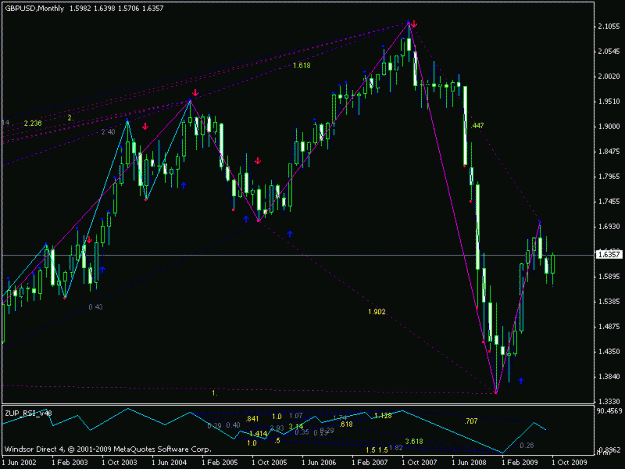Click the Windsor Direct 4 MetaQuotes copyright text
Image resolution: width=625 pixels, height=469 pixels.
pyautogui.click(x=108, y=449)
